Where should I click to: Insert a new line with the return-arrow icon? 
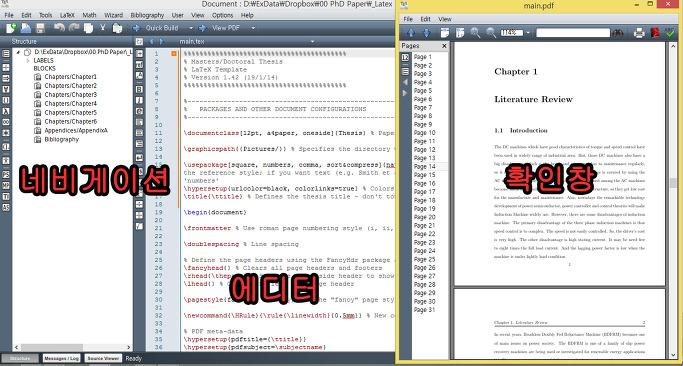(139, 158)
